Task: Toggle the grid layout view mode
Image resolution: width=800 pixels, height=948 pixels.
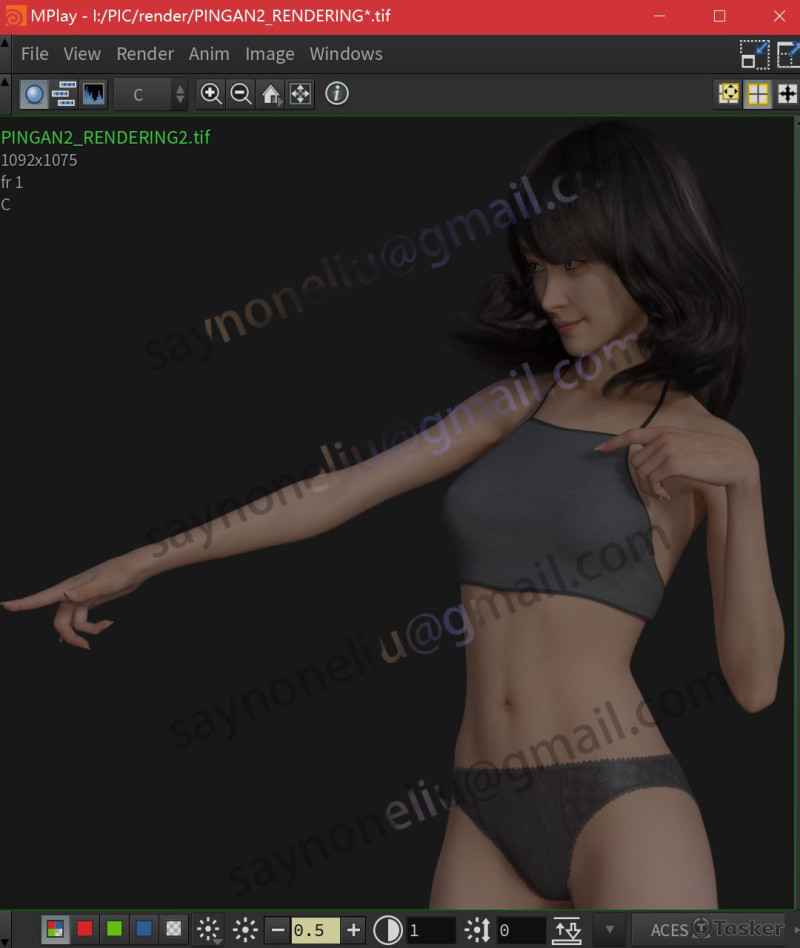Action: tap(758, 94)
